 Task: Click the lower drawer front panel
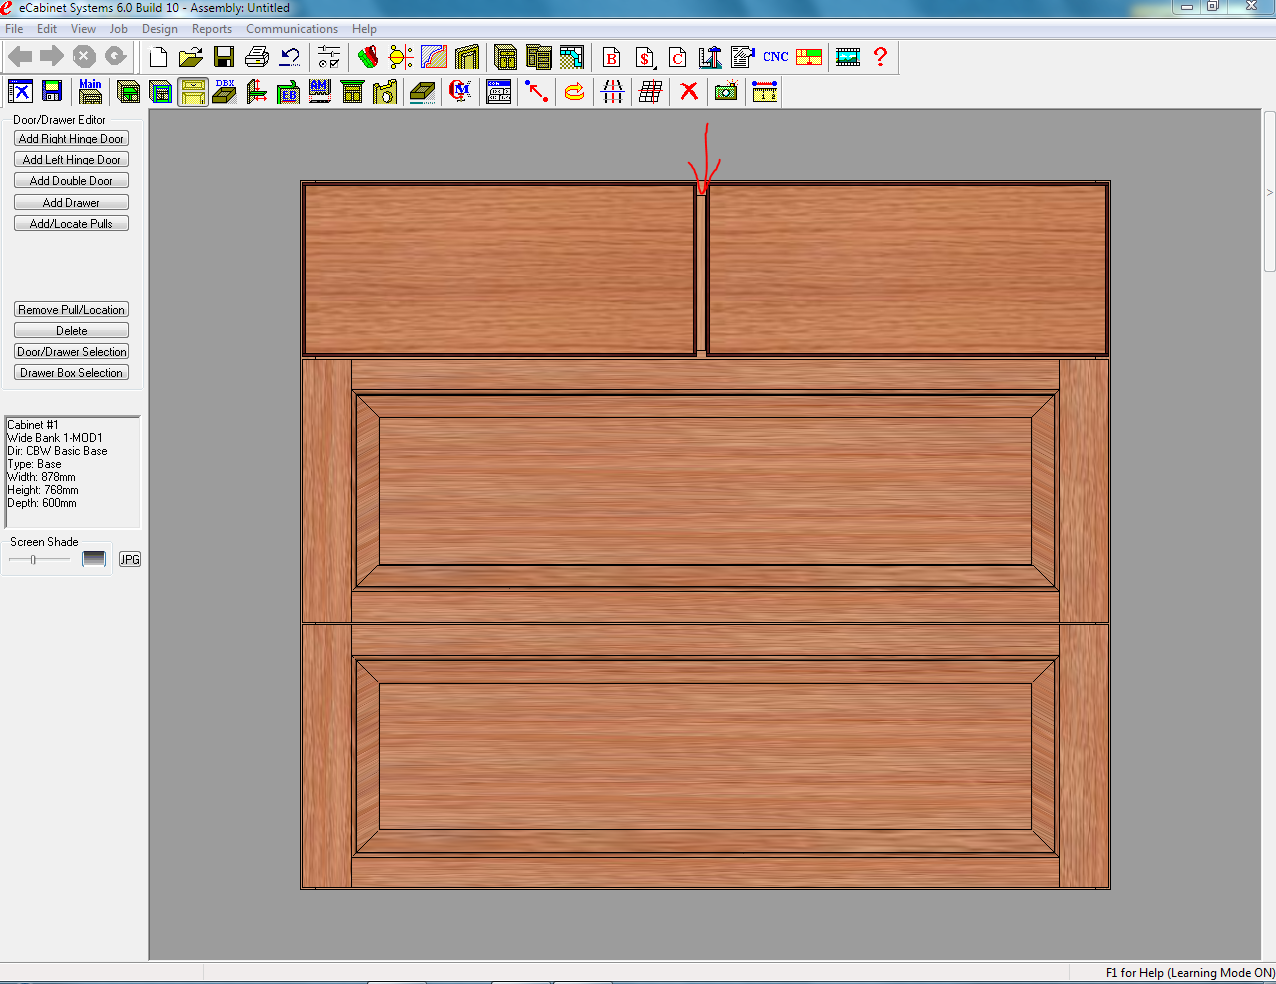coord(705,756)
